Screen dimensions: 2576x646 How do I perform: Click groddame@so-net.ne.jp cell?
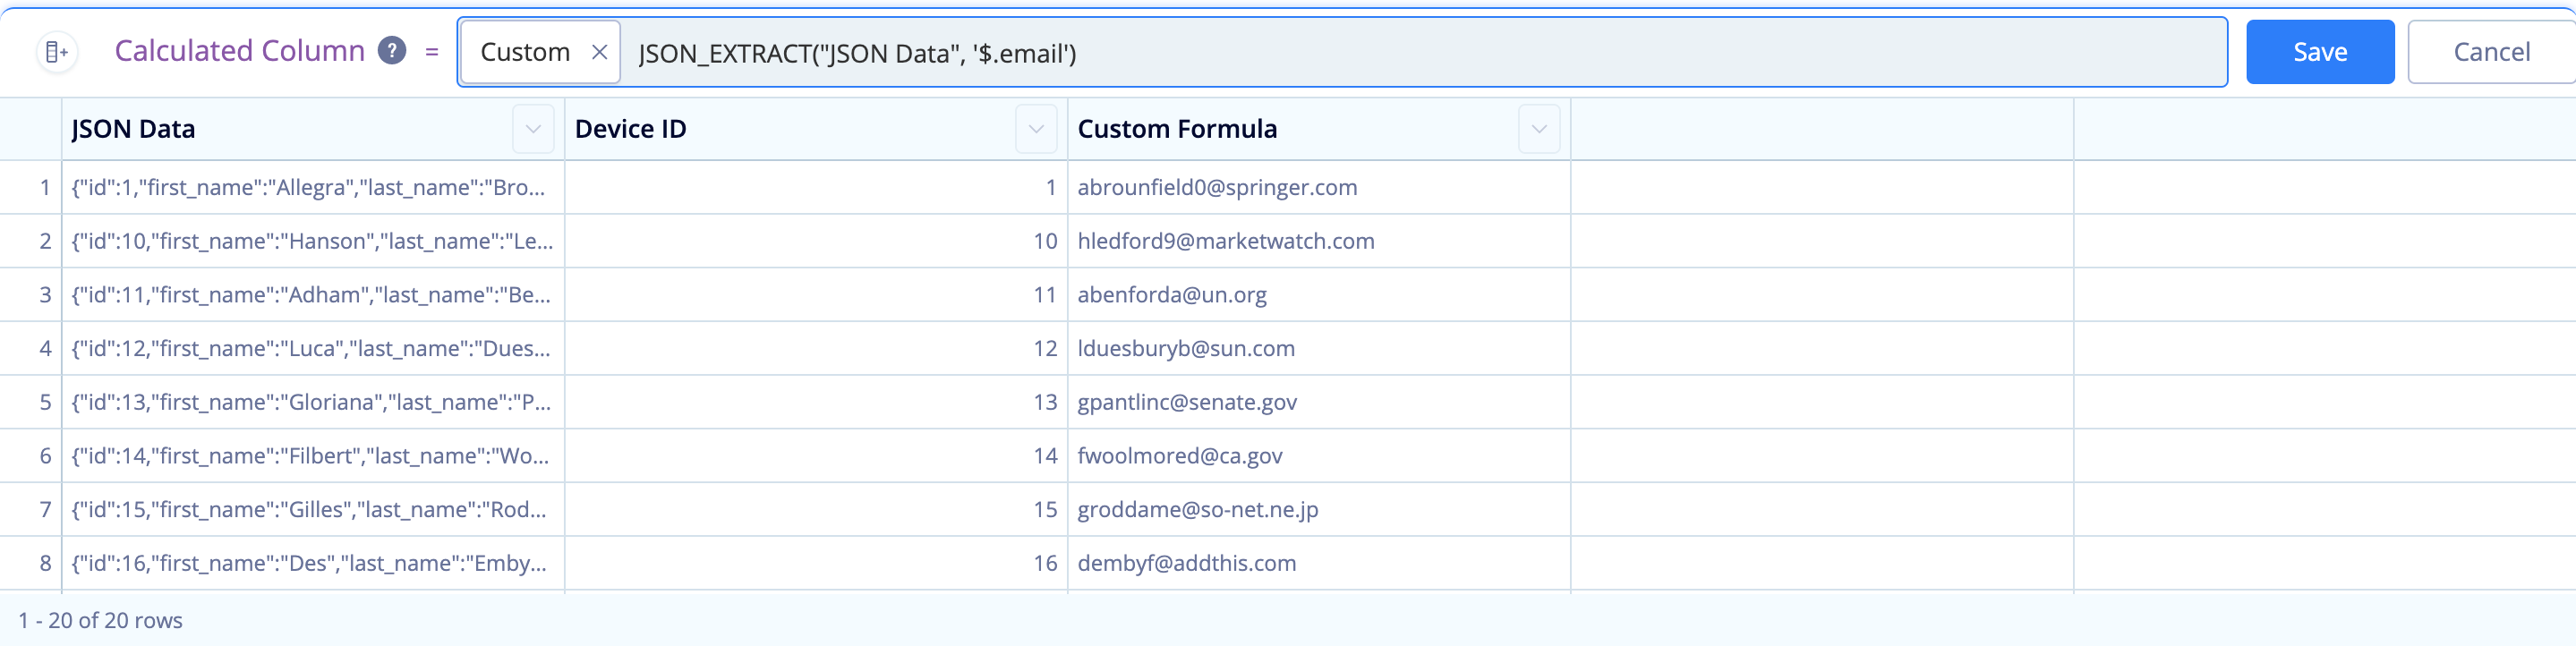tap(1319, 510)
